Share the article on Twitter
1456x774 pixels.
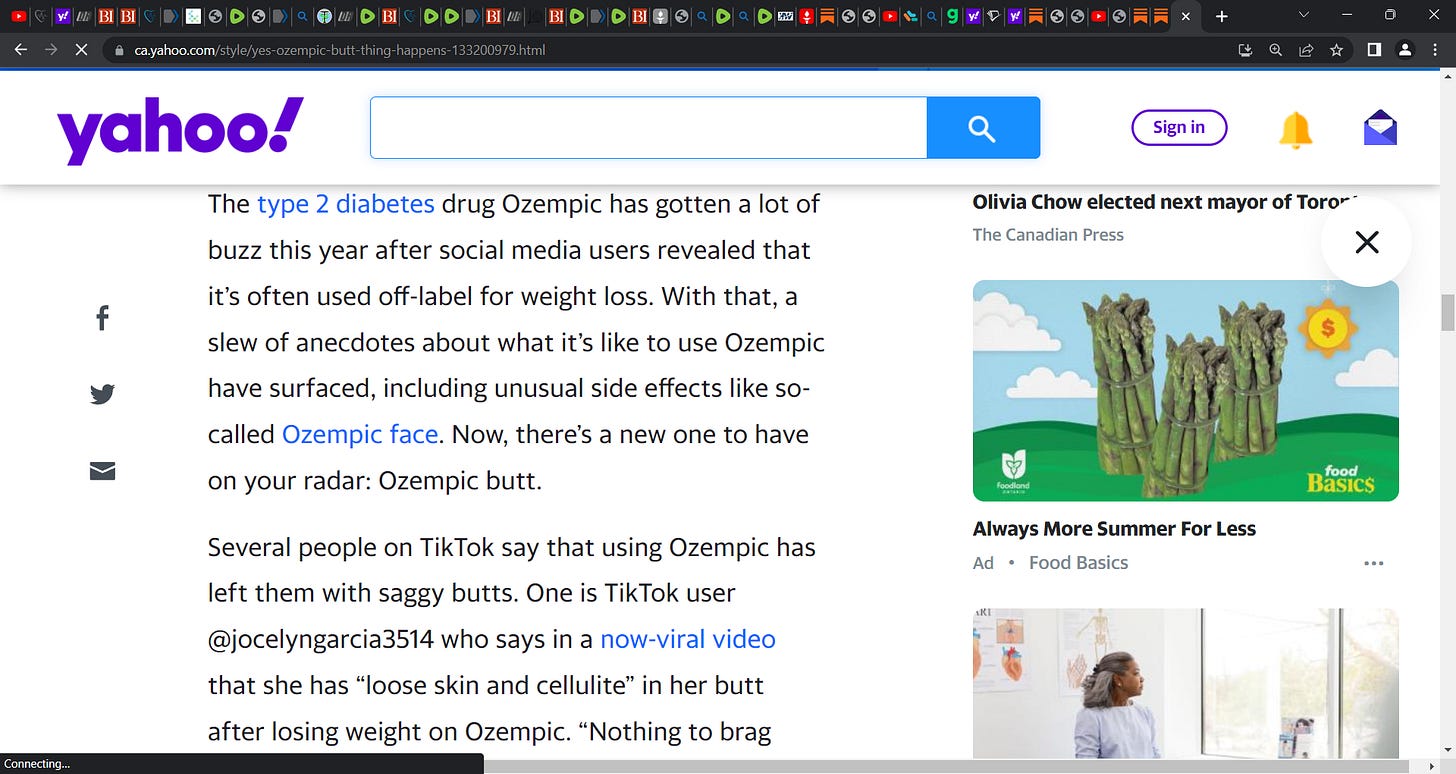point(102,394)
